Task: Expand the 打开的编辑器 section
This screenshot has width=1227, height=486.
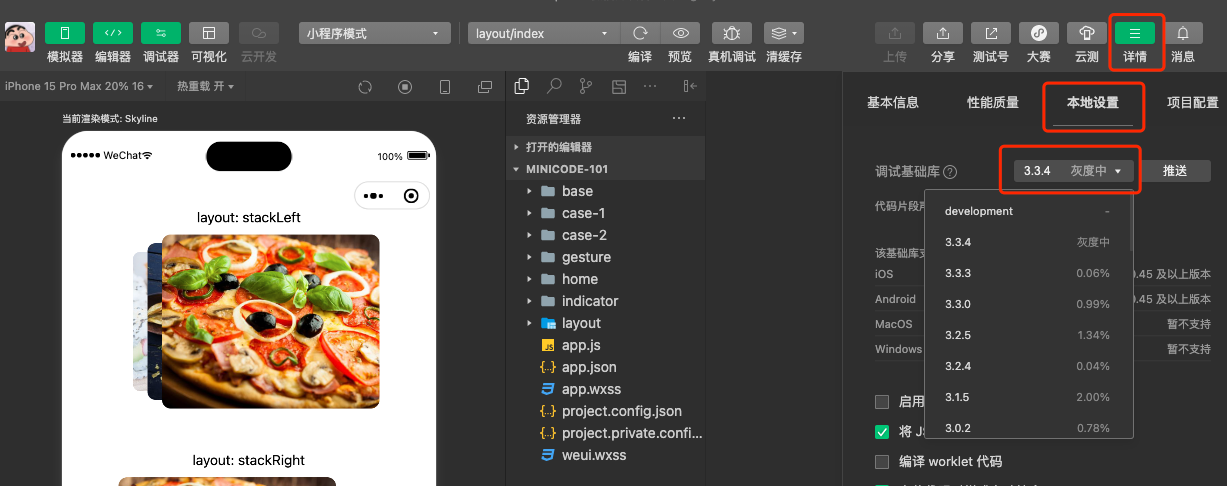Action: click(605, 147)
